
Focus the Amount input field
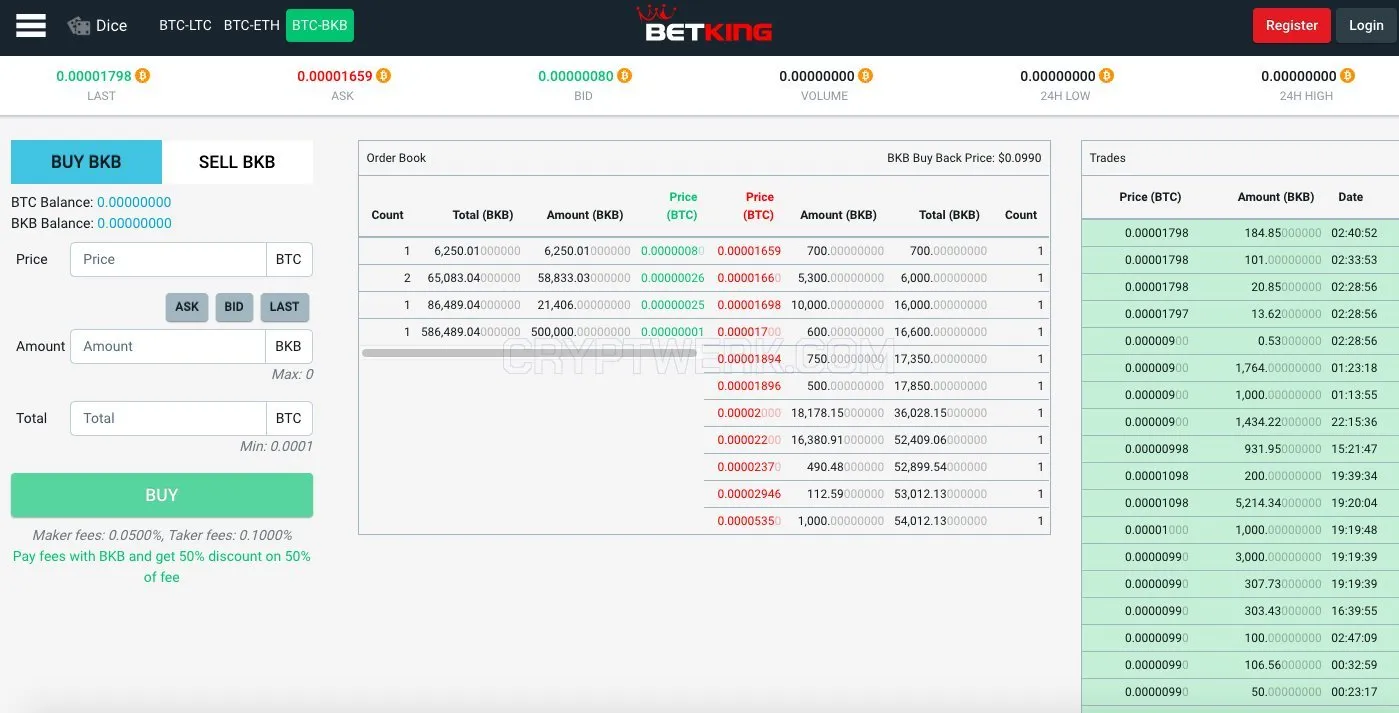[168, 346]
